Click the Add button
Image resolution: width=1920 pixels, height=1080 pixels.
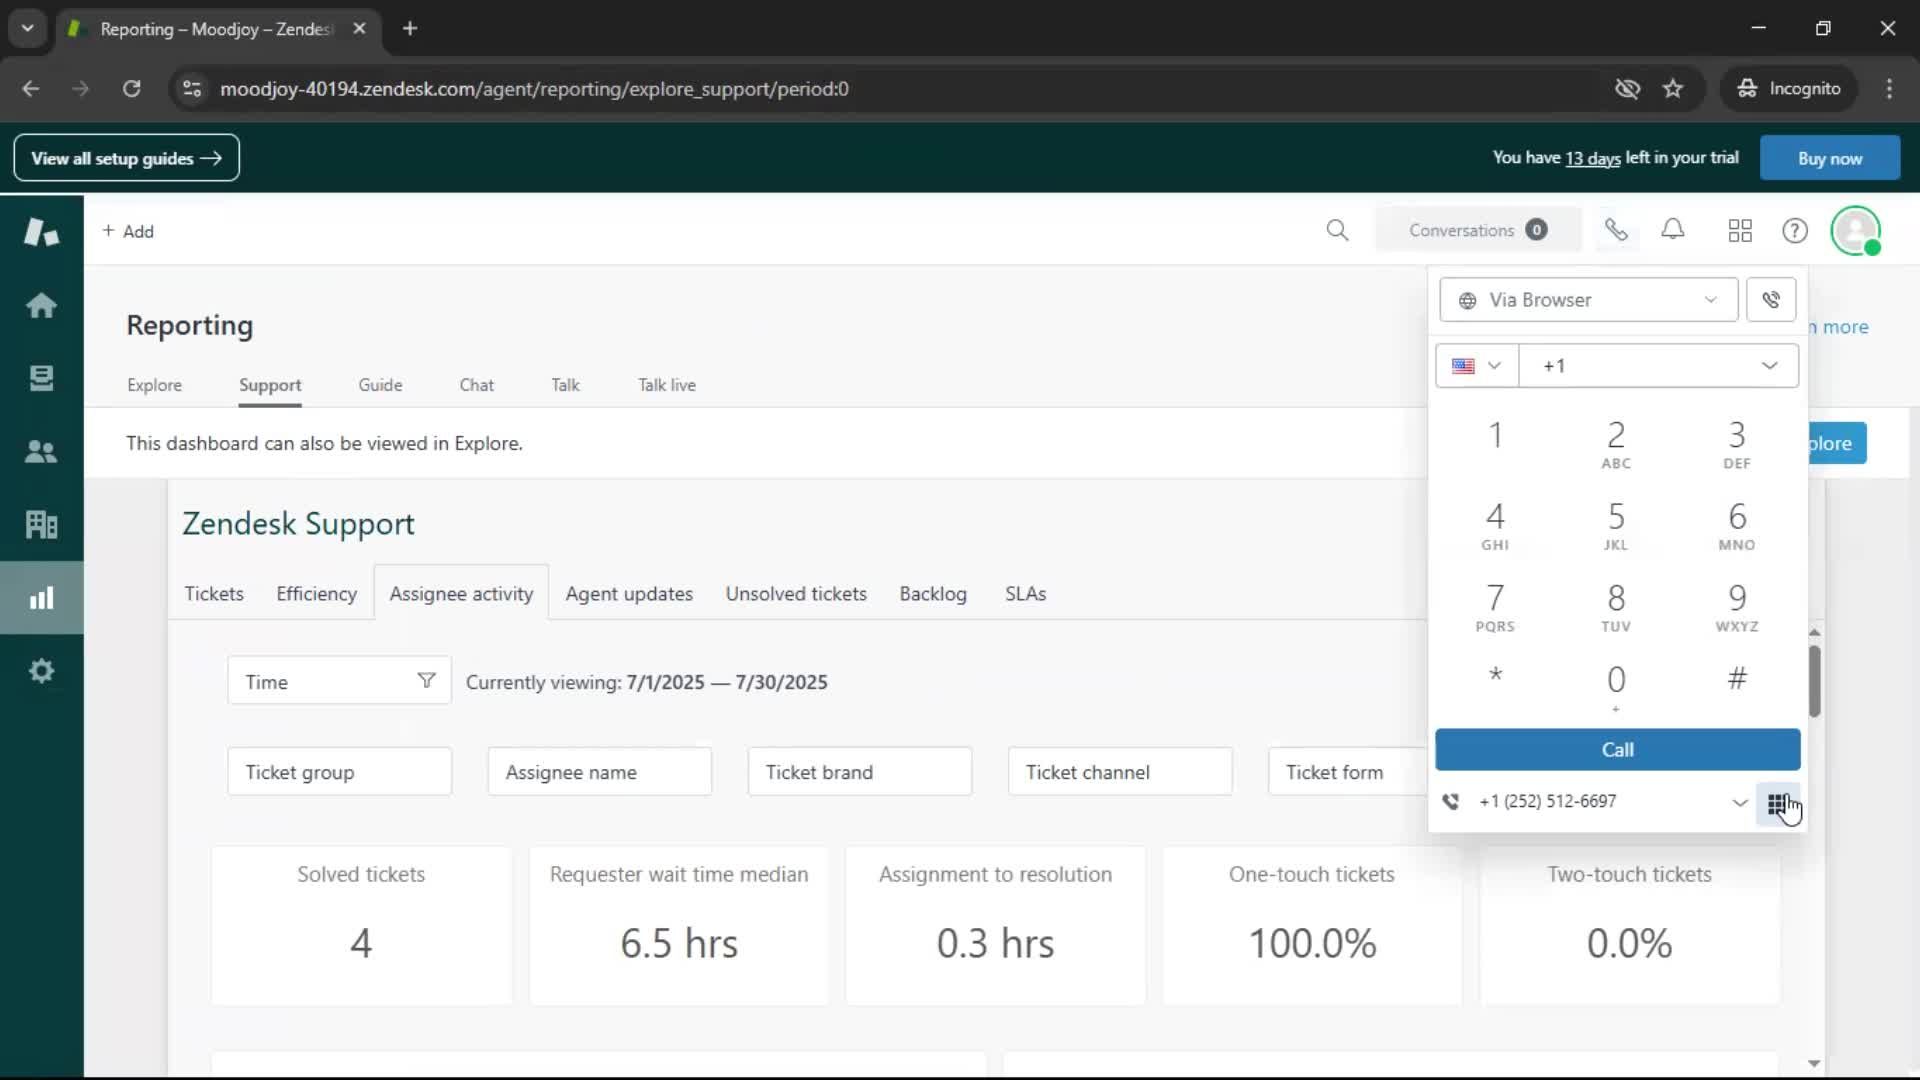click(x=128, y=231)
